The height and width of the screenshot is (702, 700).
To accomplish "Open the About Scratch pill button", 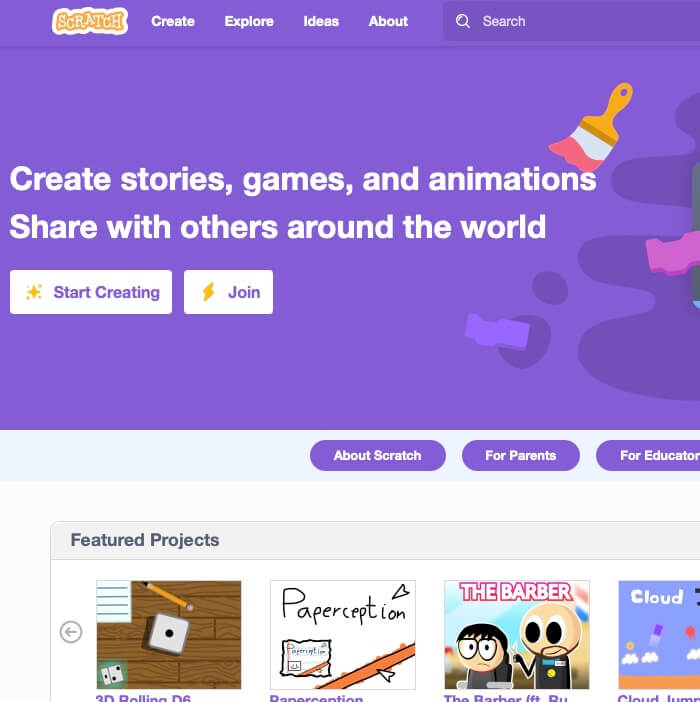I will click(x=378, y=455).
